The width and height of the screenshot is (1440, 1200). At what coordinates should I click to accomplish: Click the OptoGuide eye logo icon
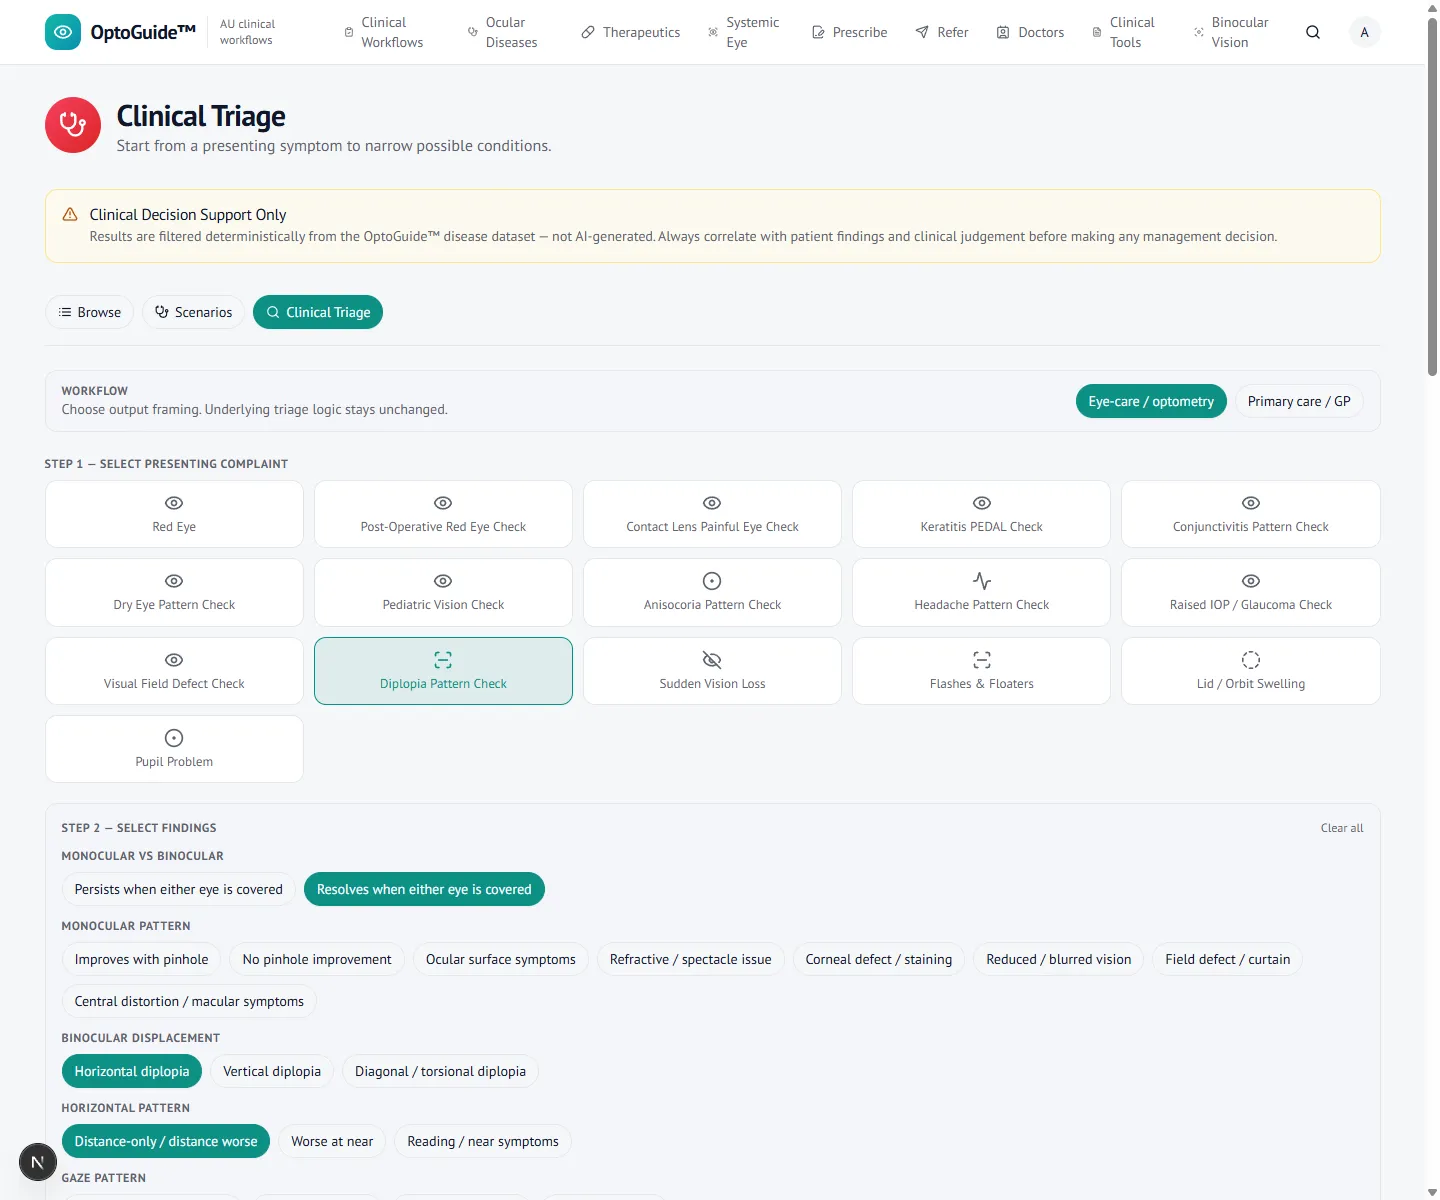pyautogui.click(x=63, y=32)
